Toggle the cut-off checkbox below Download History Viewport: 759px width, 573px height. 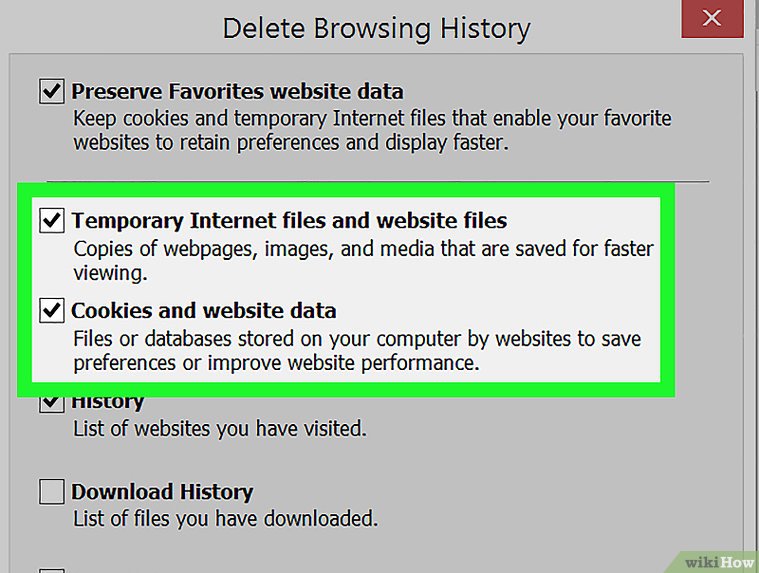click(x=51, y=570)
